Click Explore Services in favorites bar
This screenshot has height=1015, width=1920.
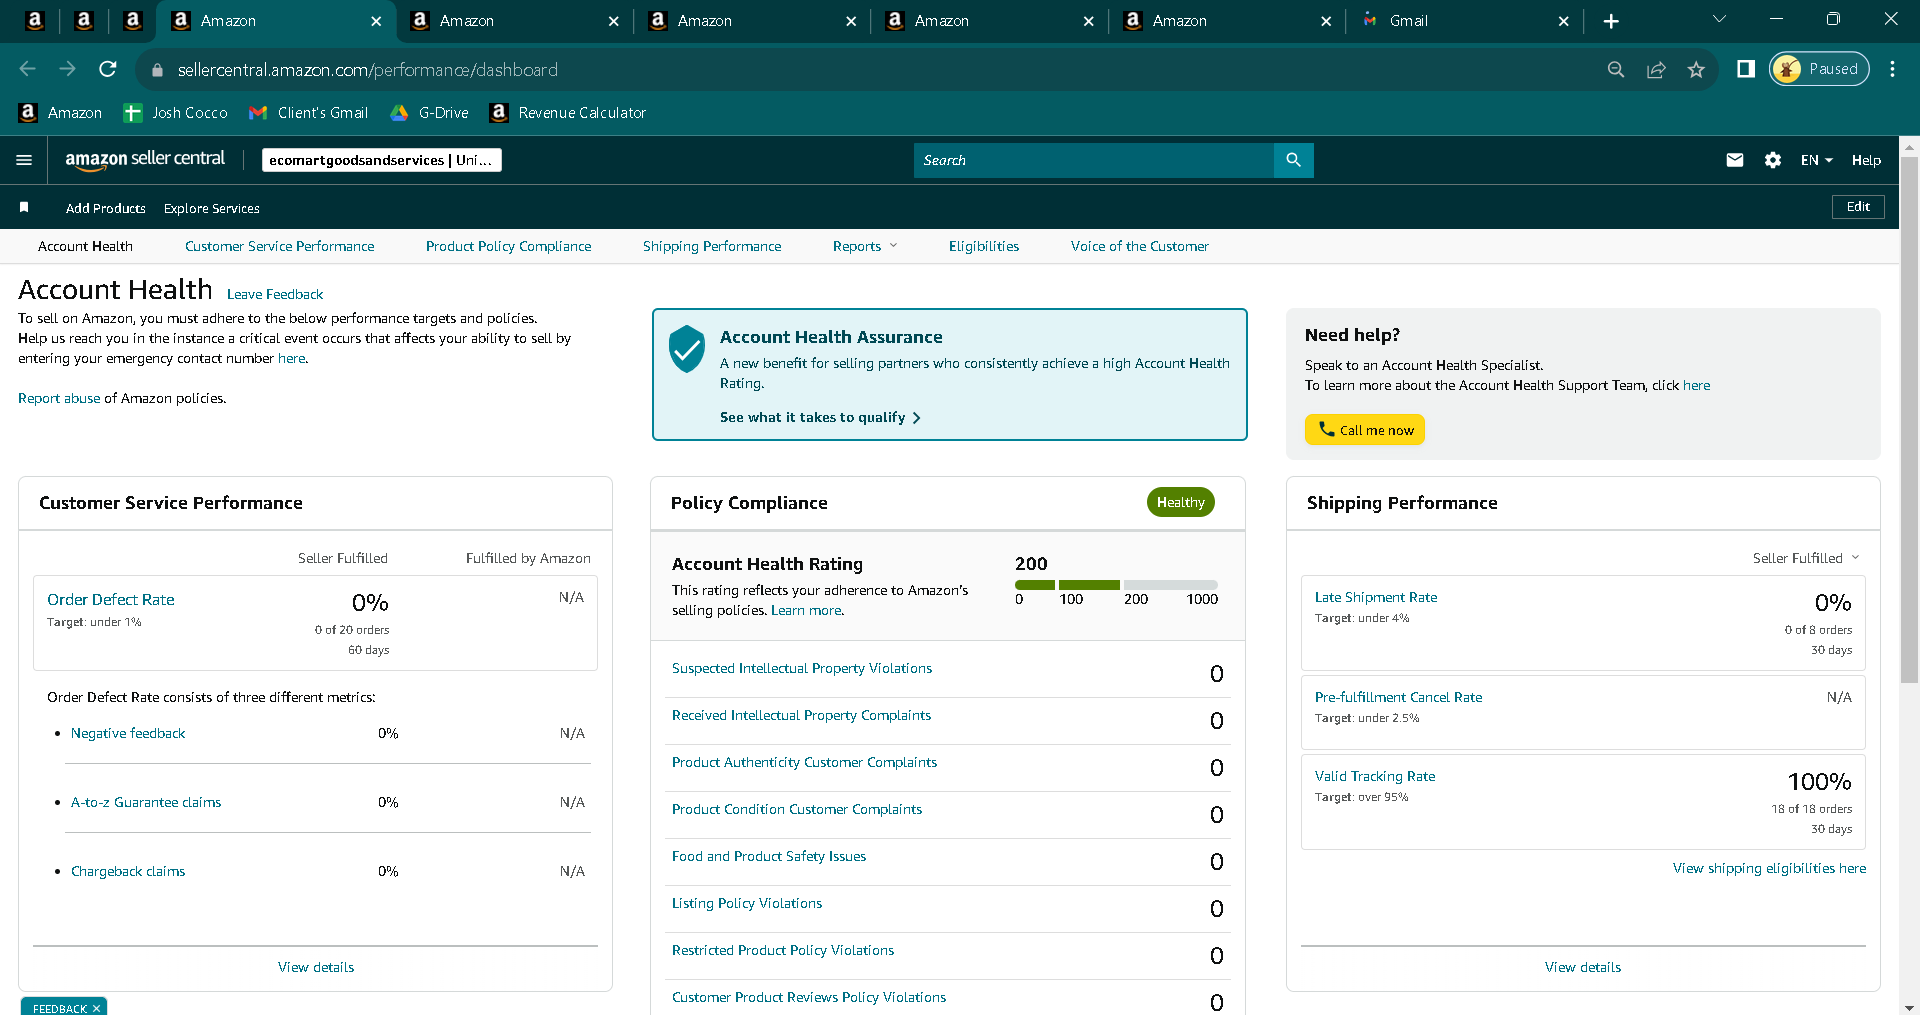click(x=212, y=208)
